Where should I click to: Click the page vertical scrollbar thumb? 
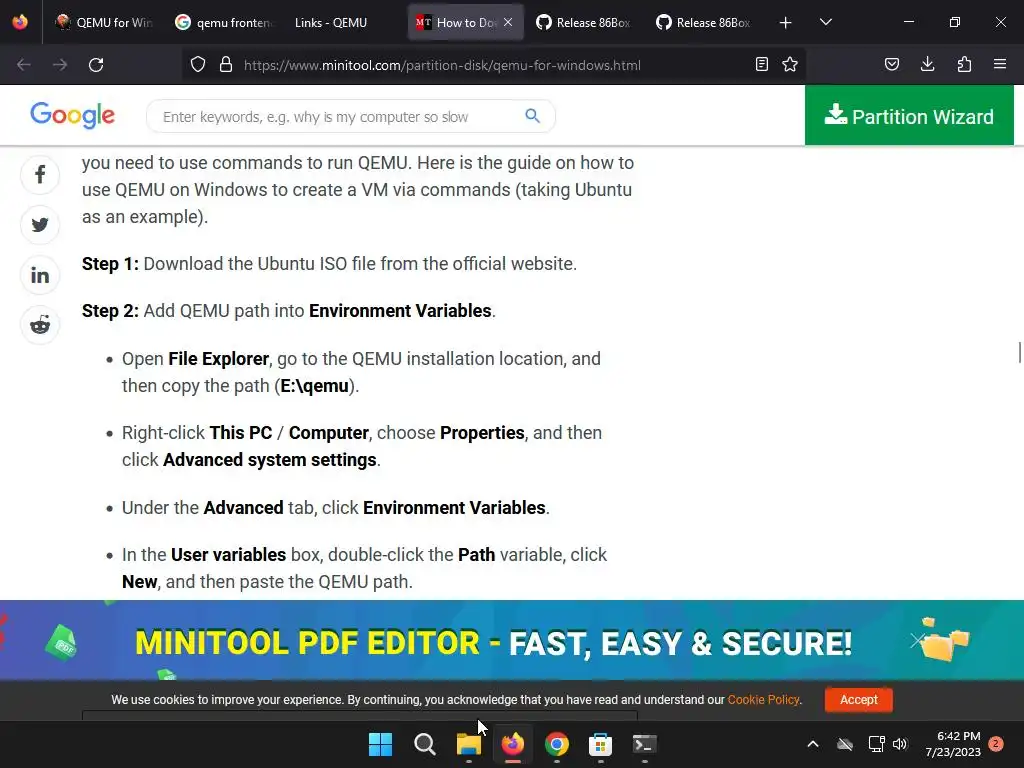pos(1019,351)
